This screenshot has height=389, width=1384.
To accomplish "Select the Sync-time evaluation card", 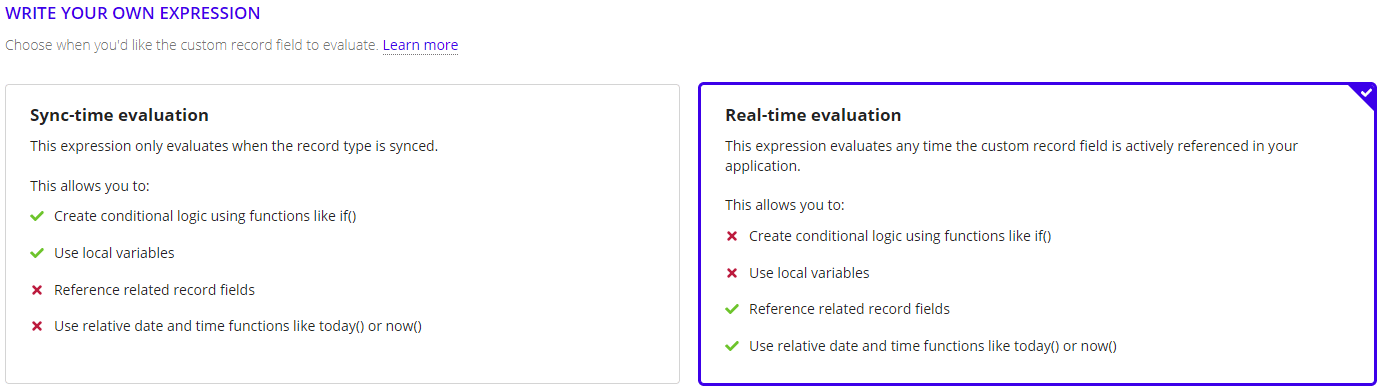I will 343,234.
